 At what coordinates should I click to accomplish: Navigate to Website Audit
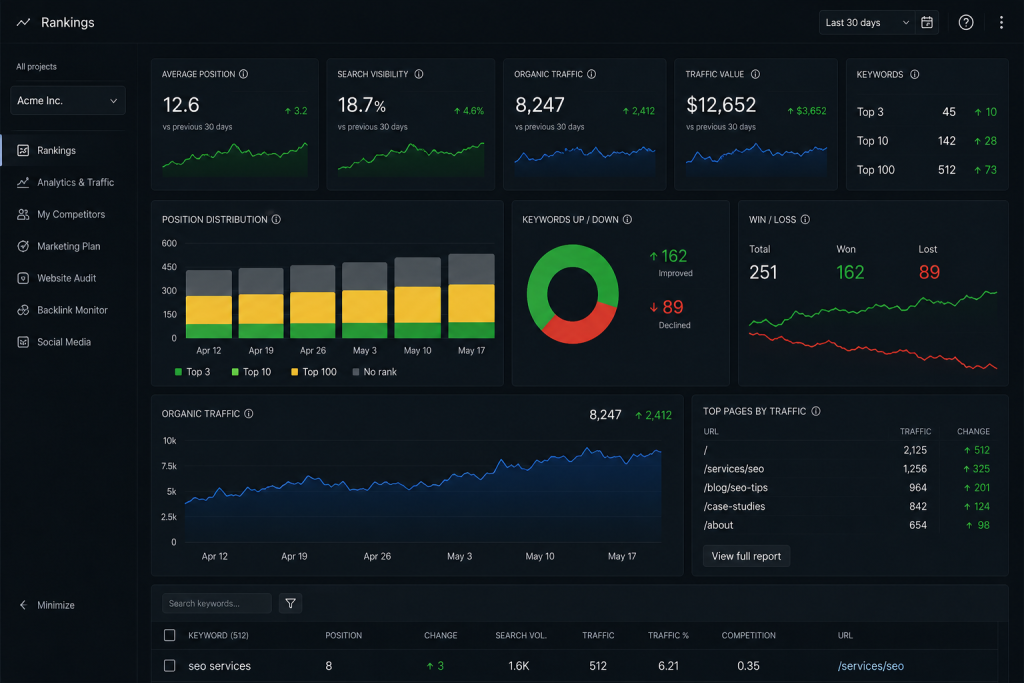click(x=67, y=278)
